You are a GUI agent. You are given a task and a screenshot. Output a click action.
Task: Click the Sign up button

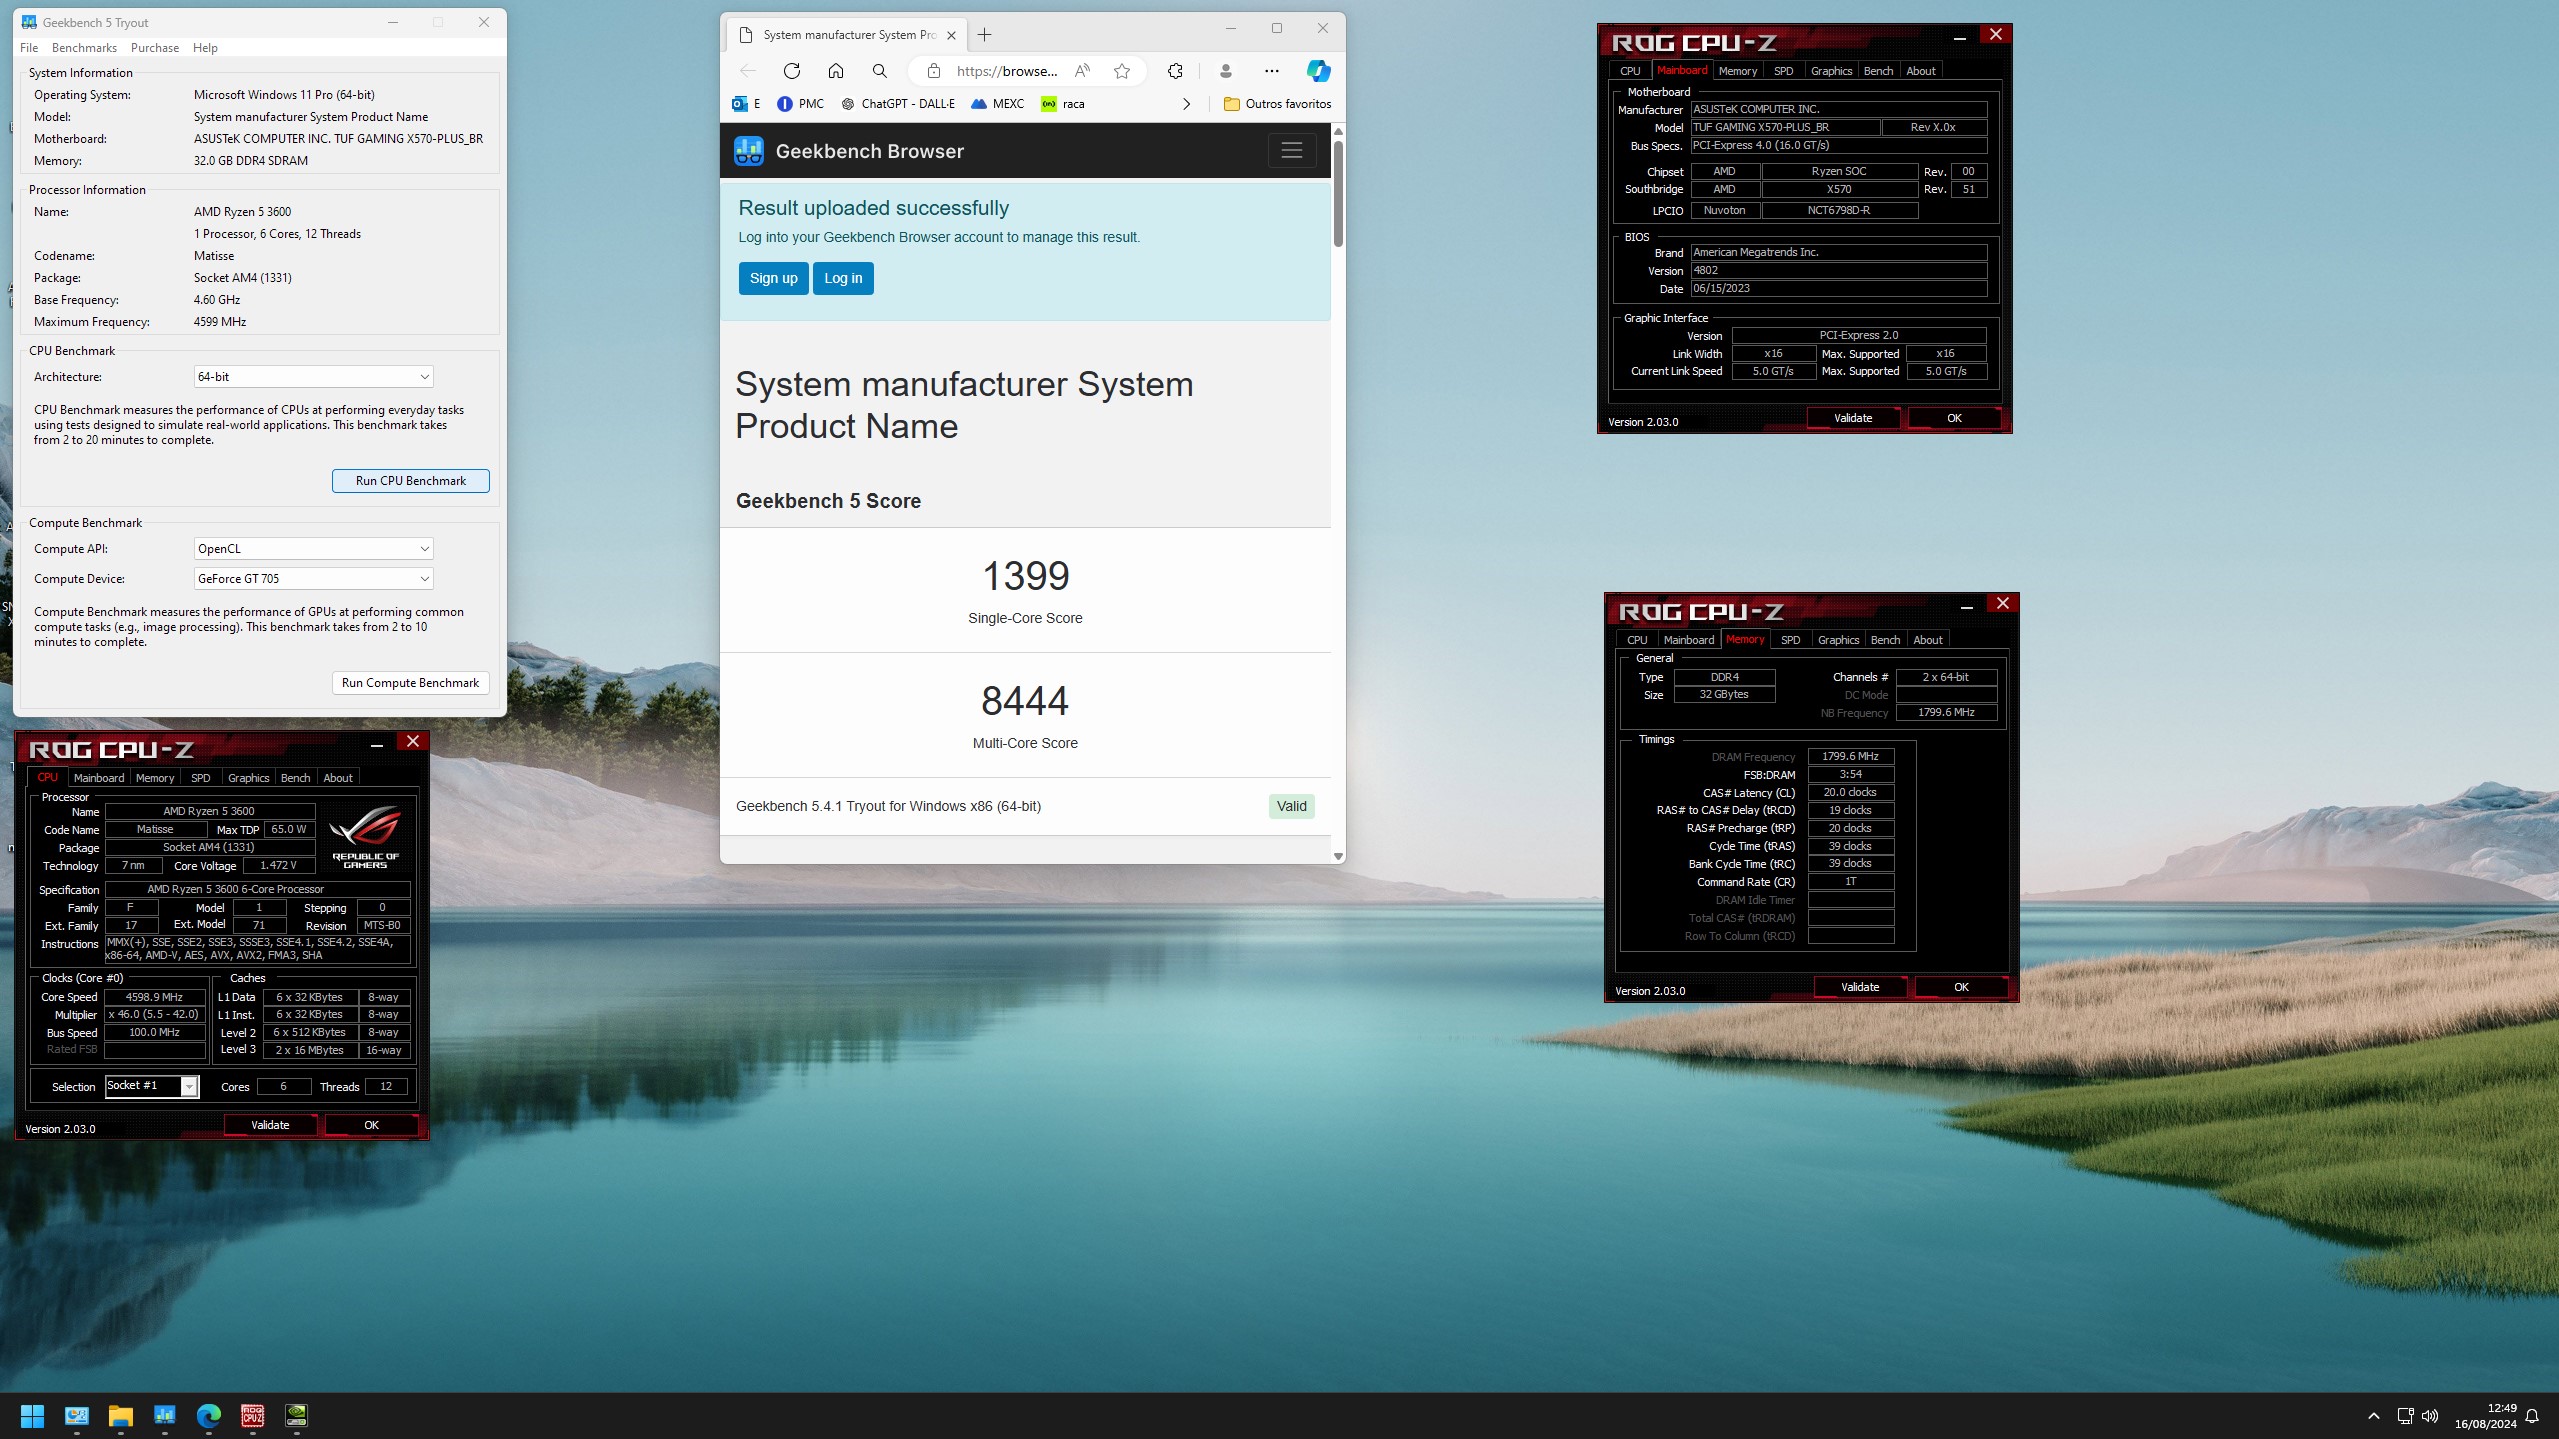774,279
